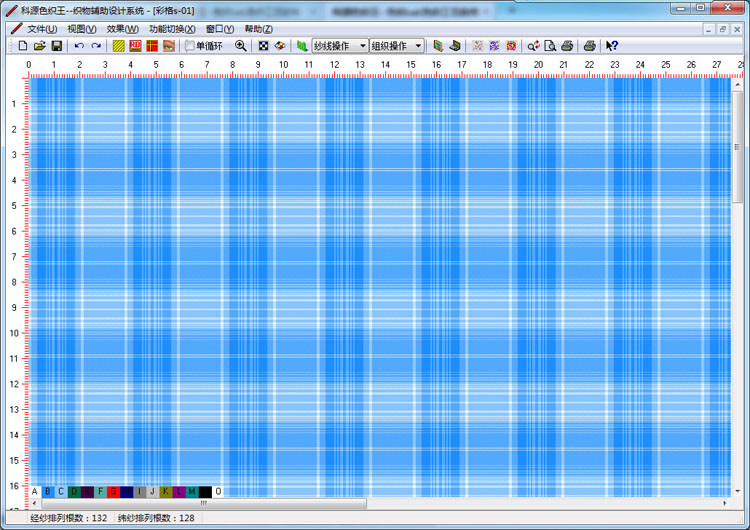Open the 文件(U) menu
750x530 pixels.
click(x=42, y=29)
